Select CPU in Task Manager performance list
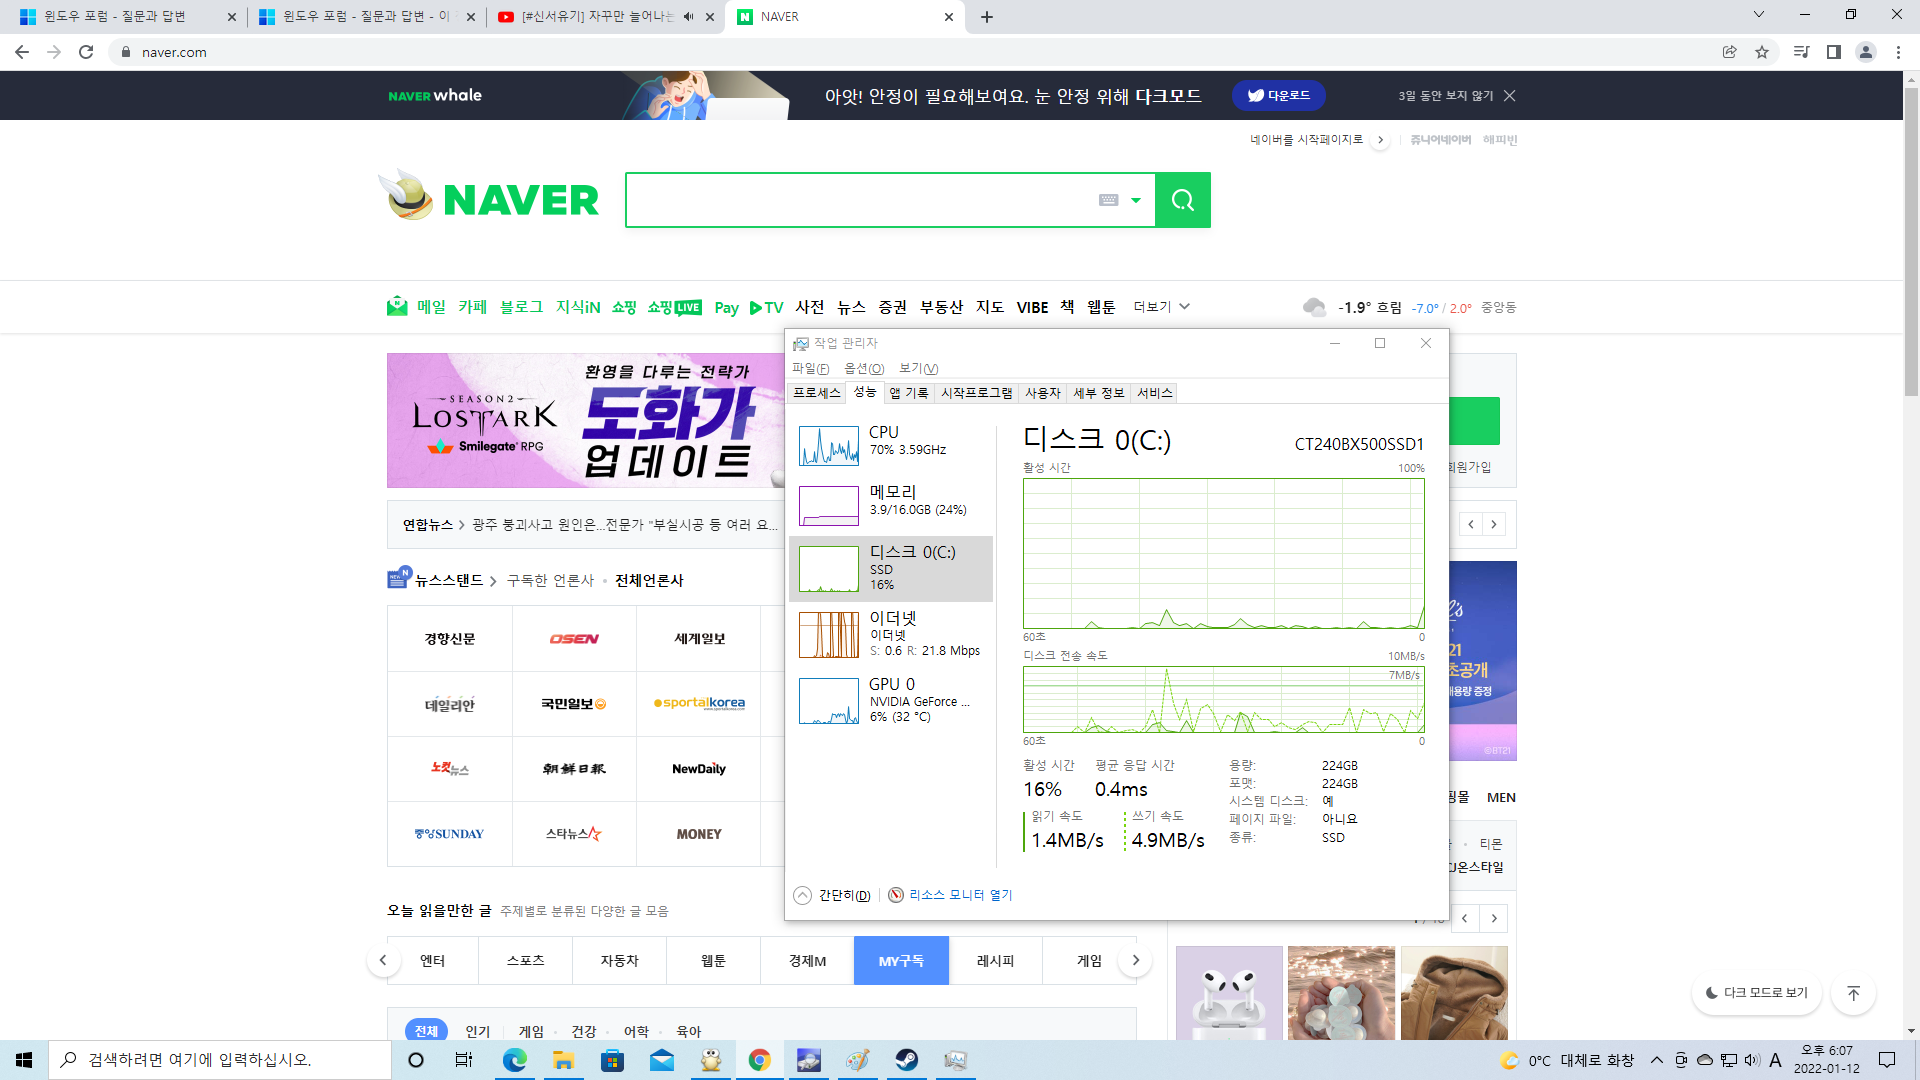 pyautogui.click(x=890, y=445)
